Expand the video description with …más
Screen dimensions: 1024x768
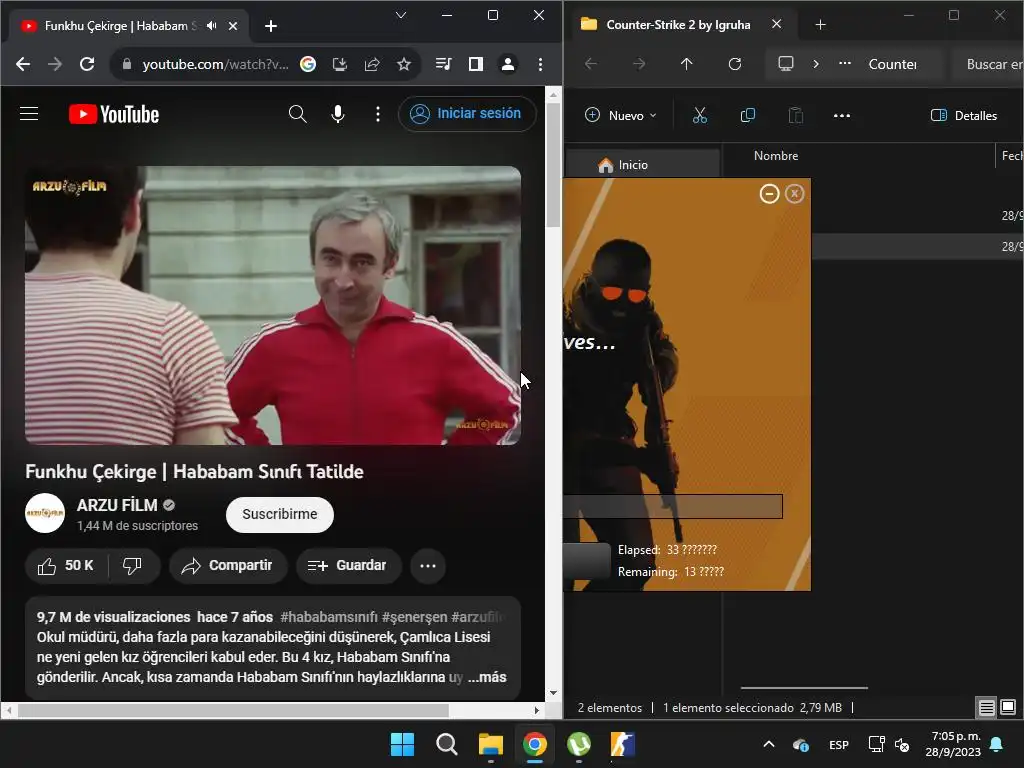coord(488,677)
